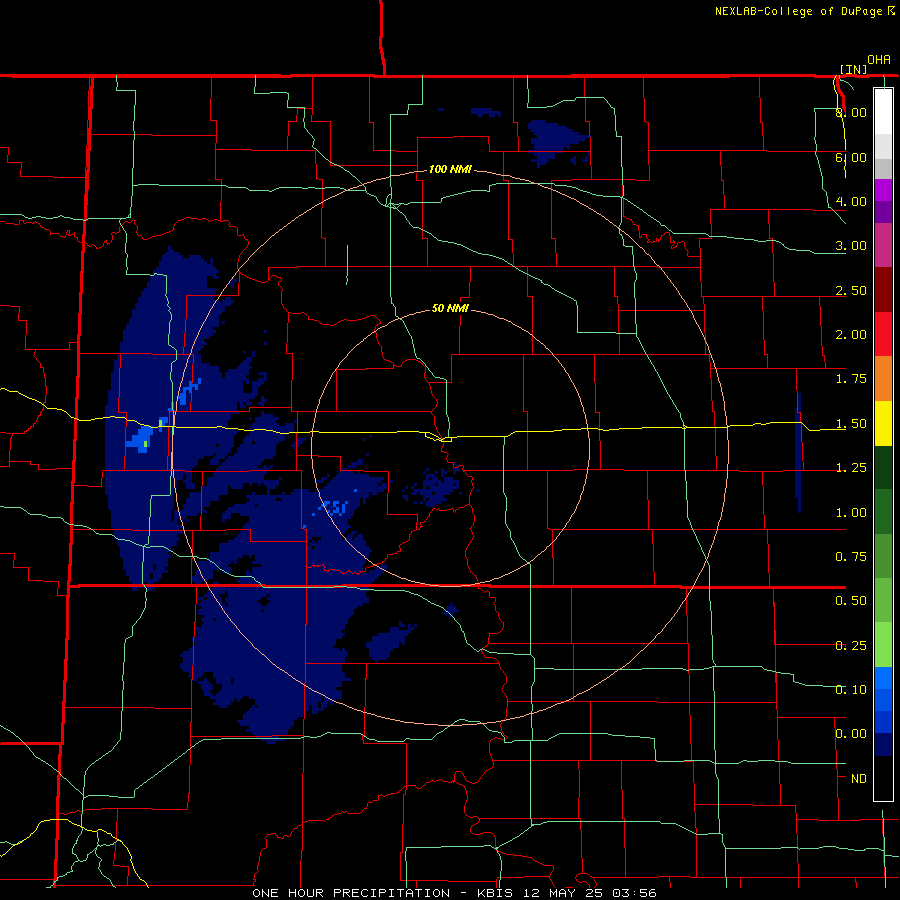This screenshot has width=900, height=900.
Task: Select the lightest green legend swatch beside 0.25
Action: pos(883,645)
